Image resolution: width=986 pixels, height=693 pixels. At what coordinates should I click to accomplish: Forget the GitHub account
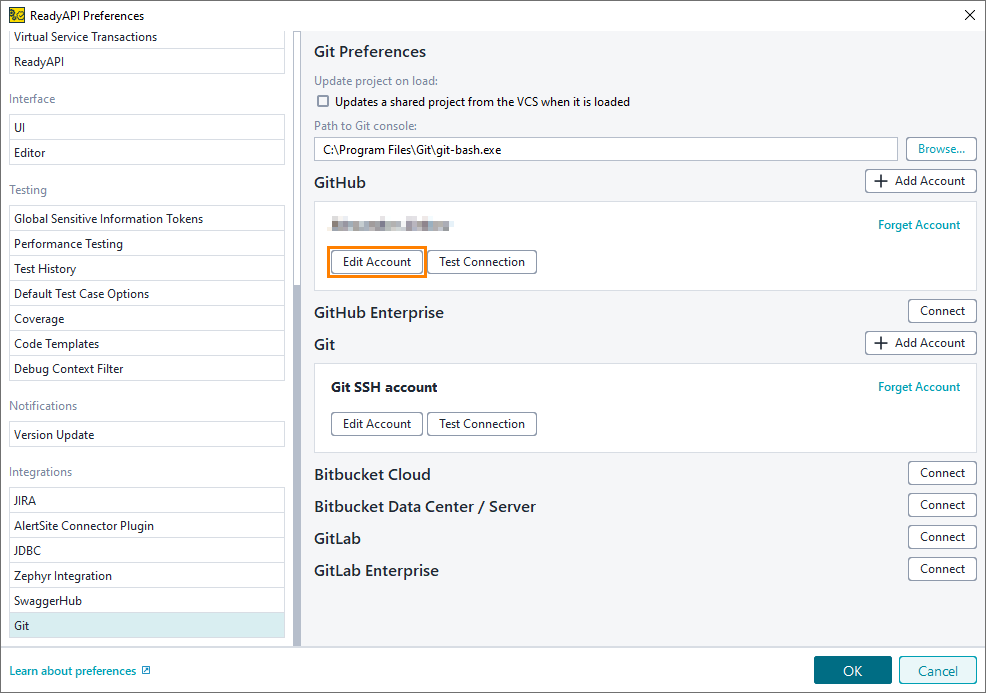coord(919,225)
